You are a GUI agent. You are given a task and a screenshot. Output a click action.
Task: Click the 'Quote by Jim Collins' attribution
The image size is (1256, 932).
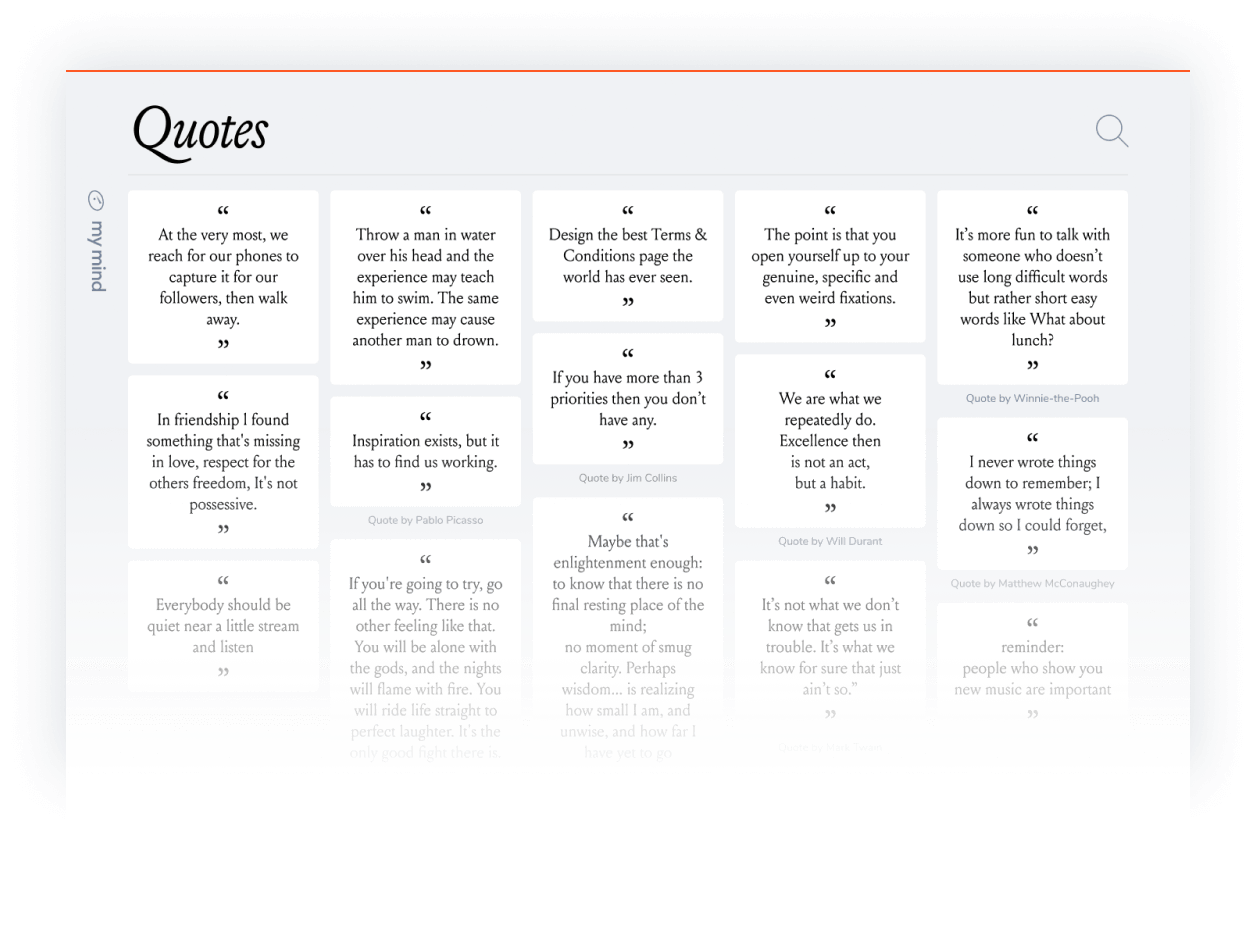pos(627,478)
